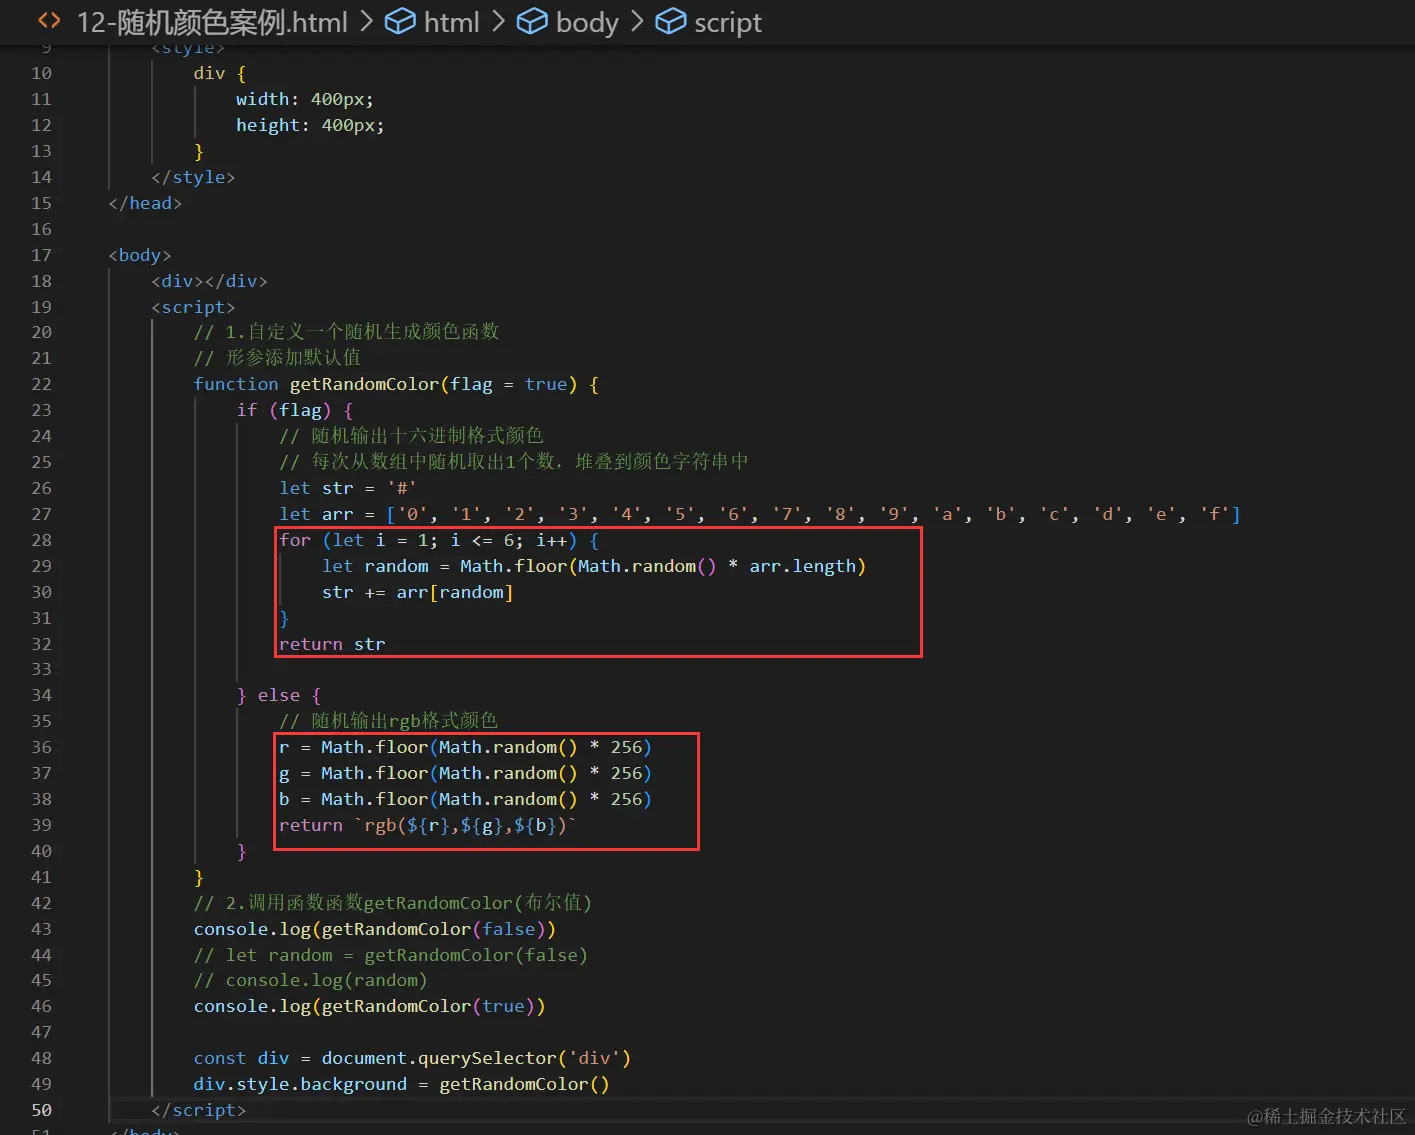Click the html cube icon in breadcrumb
This screenshot has height=1135, width=1415.
point(400,21)
